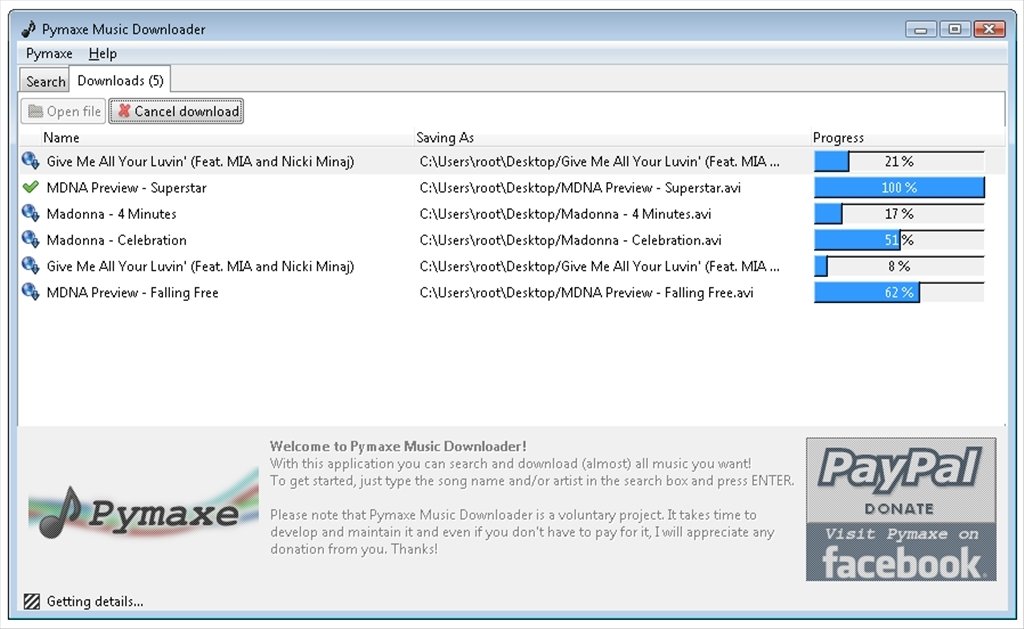Click download icon of the 8 % download

point(30,265)
